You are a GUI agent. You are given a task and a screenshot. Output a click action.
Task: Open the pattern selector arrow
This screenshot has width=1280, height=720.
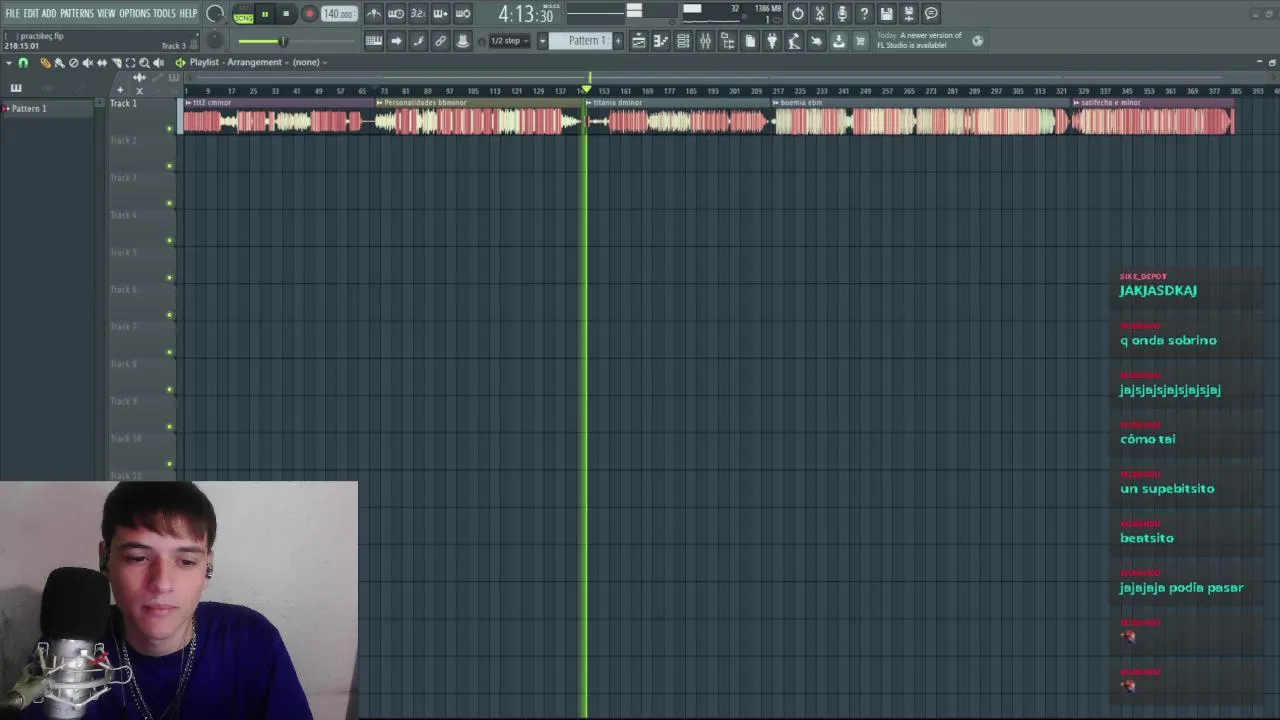pos(543,41)
